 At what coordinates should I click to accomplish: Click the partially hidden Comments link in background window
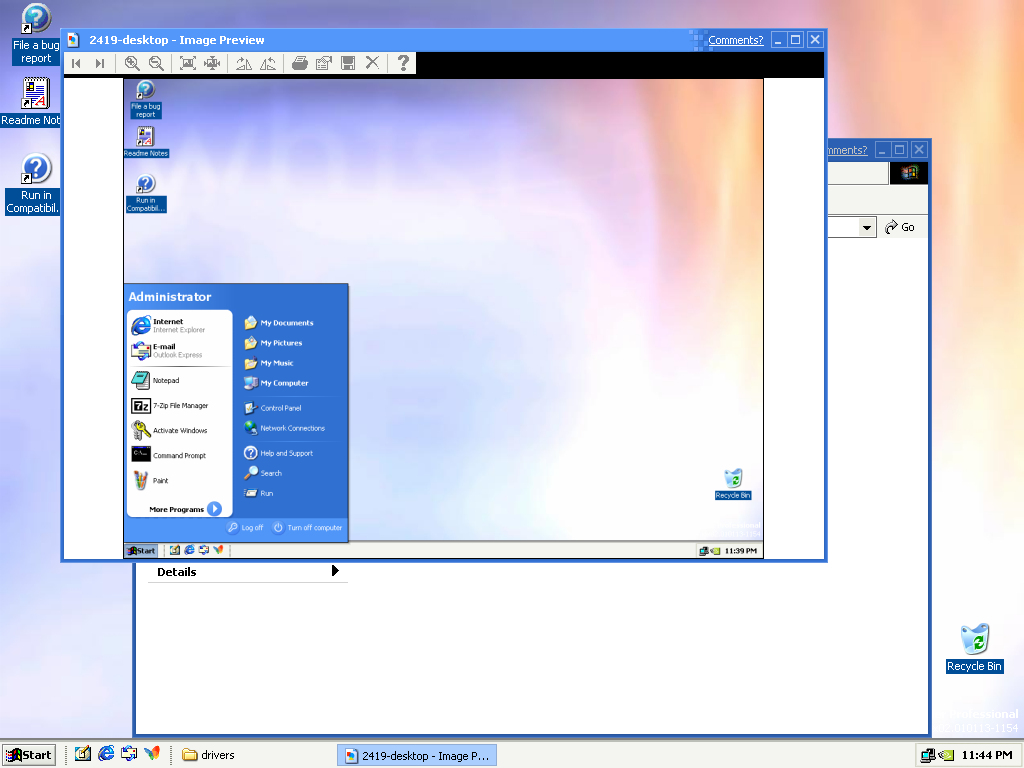[848, 150]
